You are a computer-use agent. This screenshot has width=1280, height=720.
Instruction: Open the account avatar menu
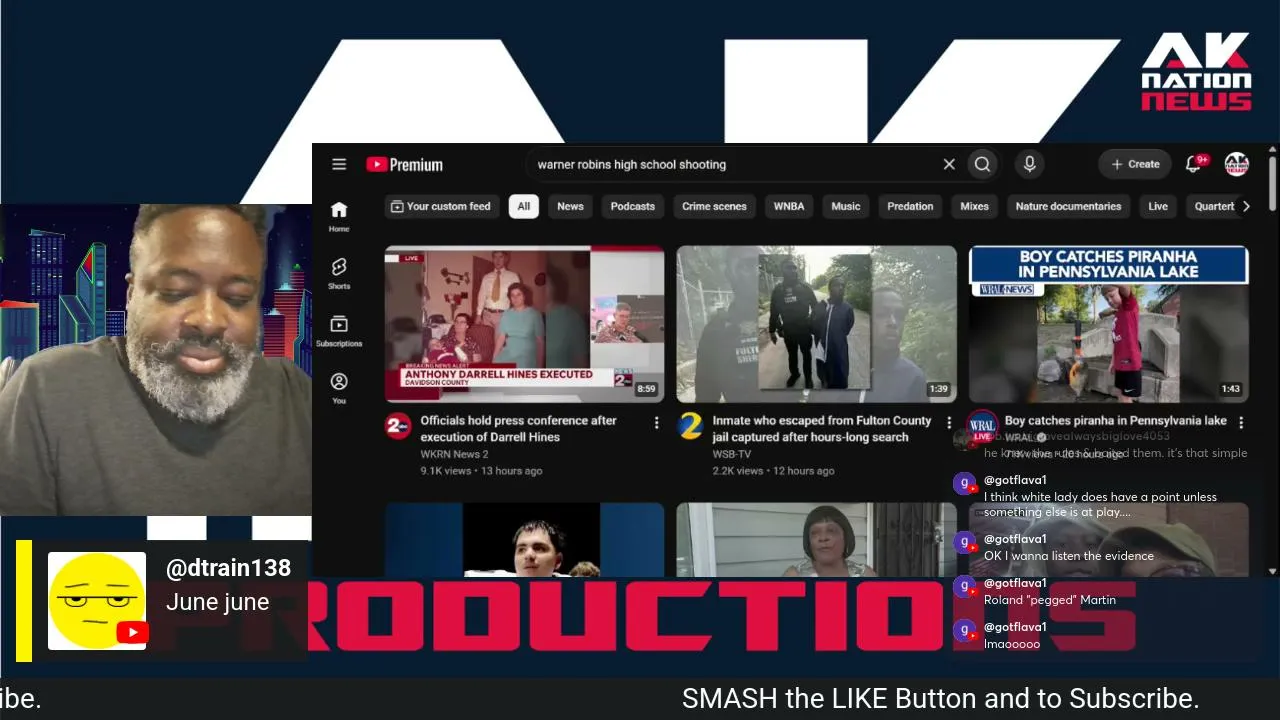tap(1237, 164)
